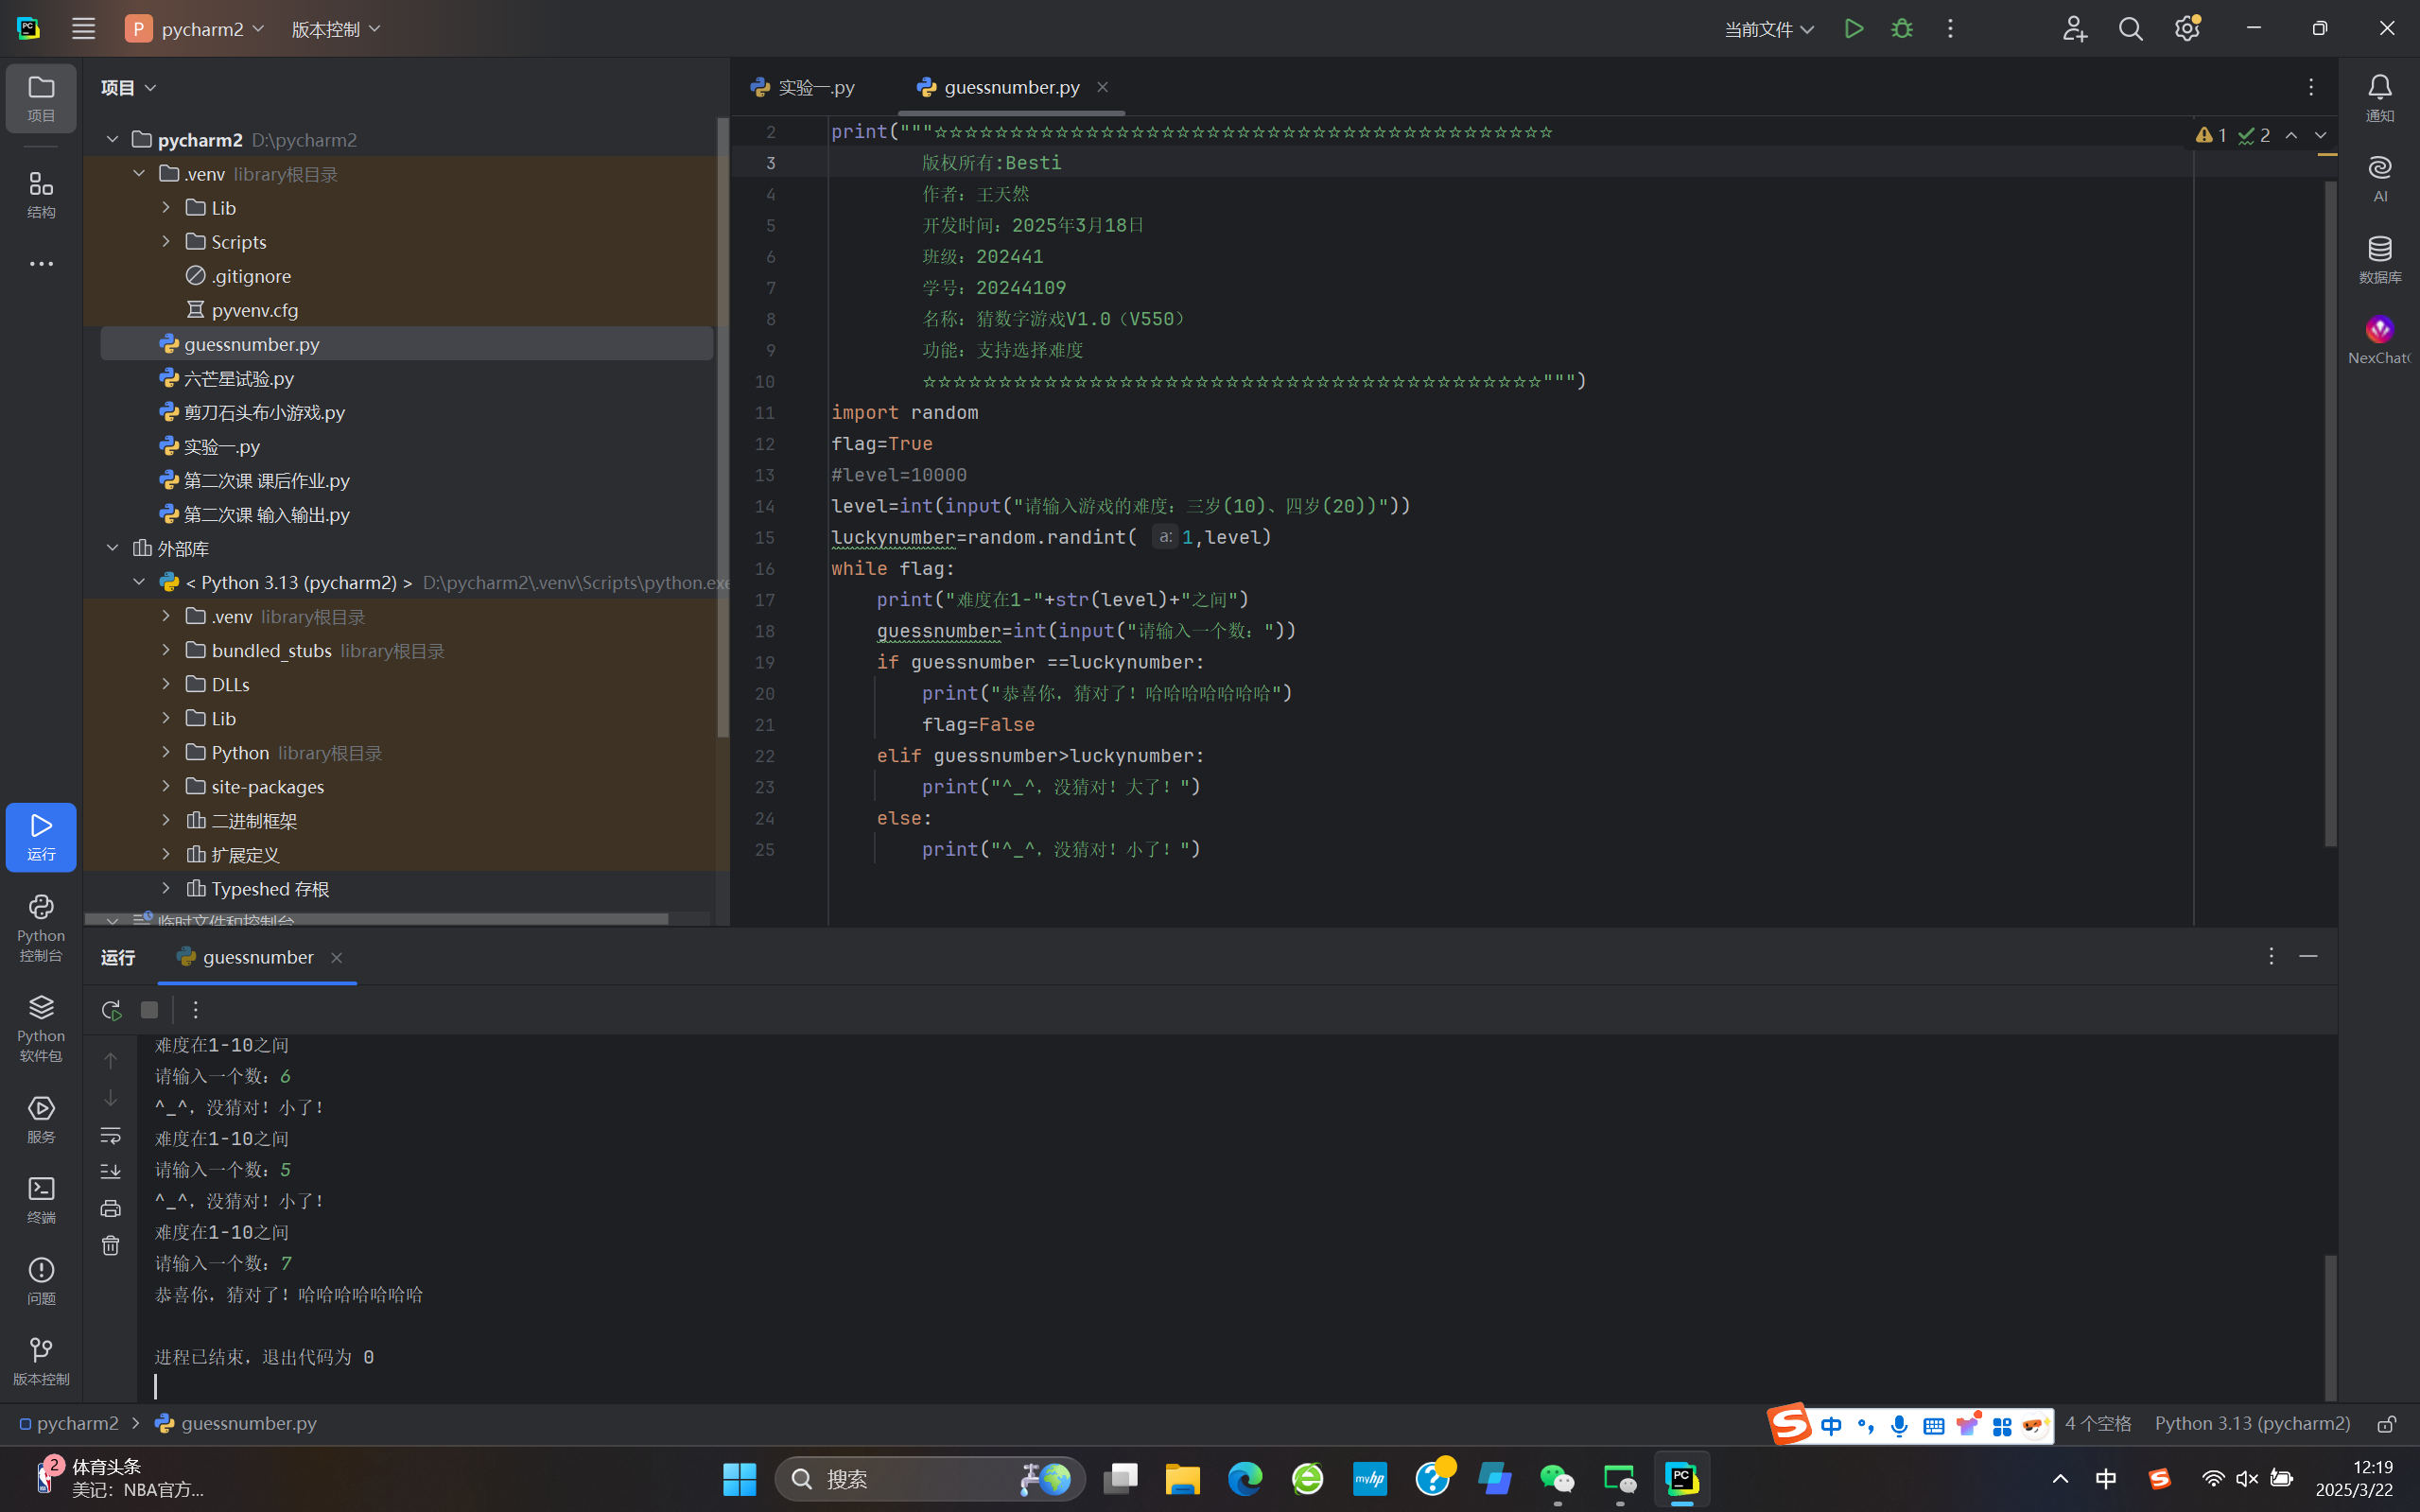Run the current file with the green play icon
This screenshot has width=2420, height=1512.
(x=1853, y=29)
